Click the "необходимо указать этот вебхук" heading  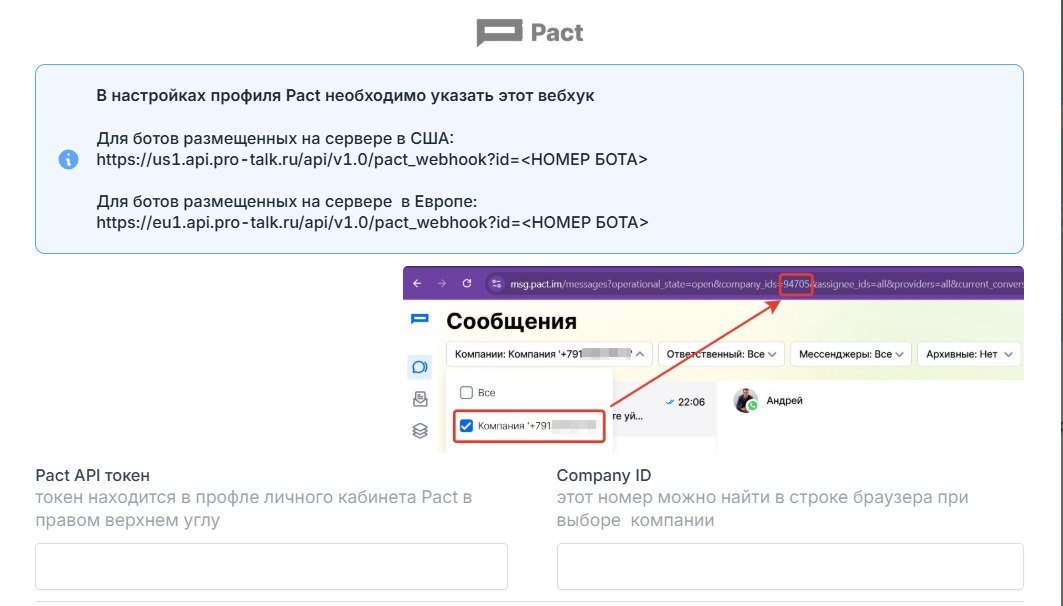[x=460, y=96]
